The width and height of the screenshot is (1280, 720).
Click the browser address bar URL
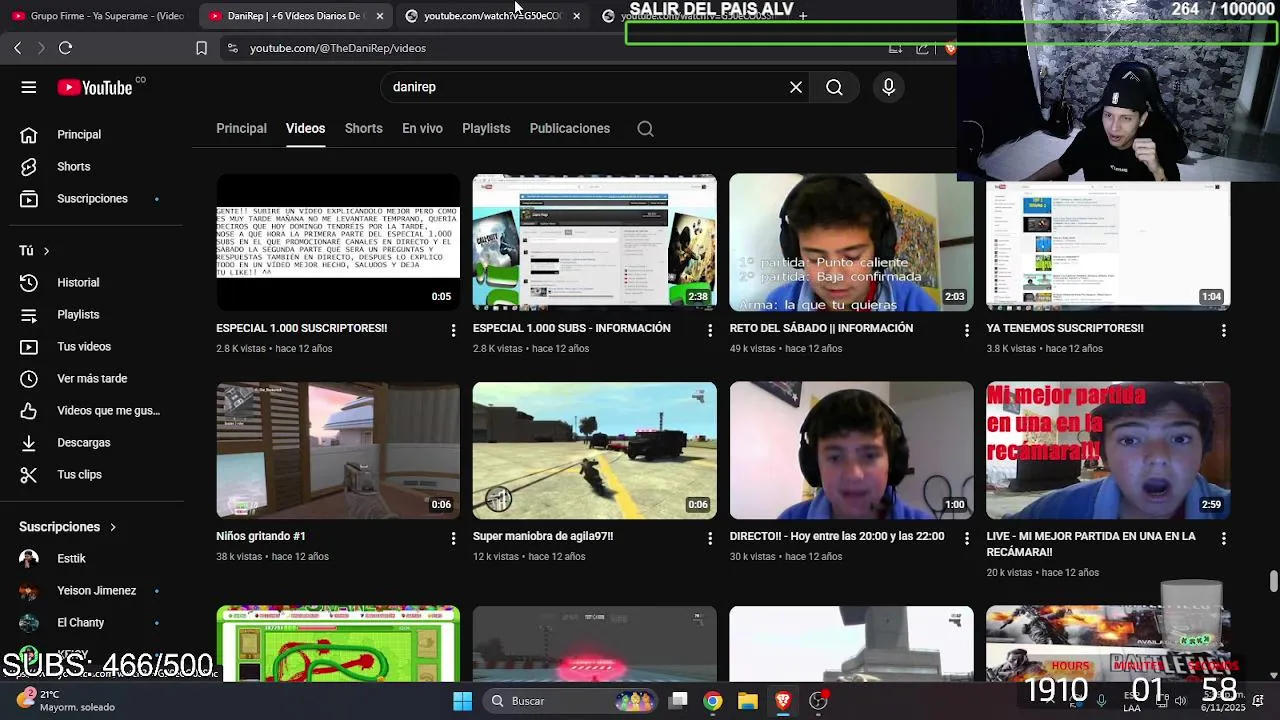point(338,48)
